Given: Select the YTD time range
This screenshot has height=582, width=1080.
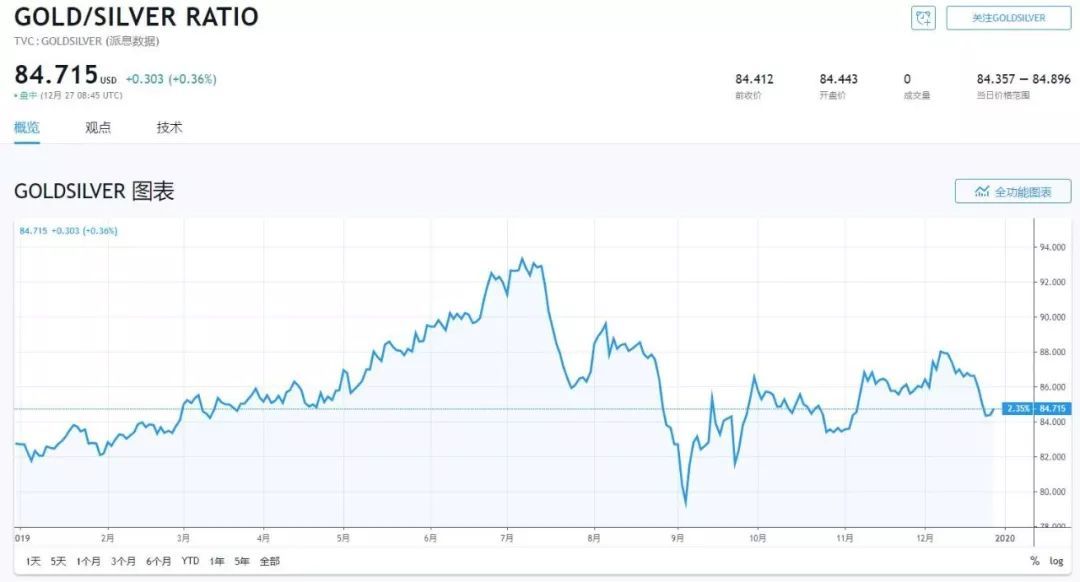Looking at the screenshot, I should [x=190, y=561].
